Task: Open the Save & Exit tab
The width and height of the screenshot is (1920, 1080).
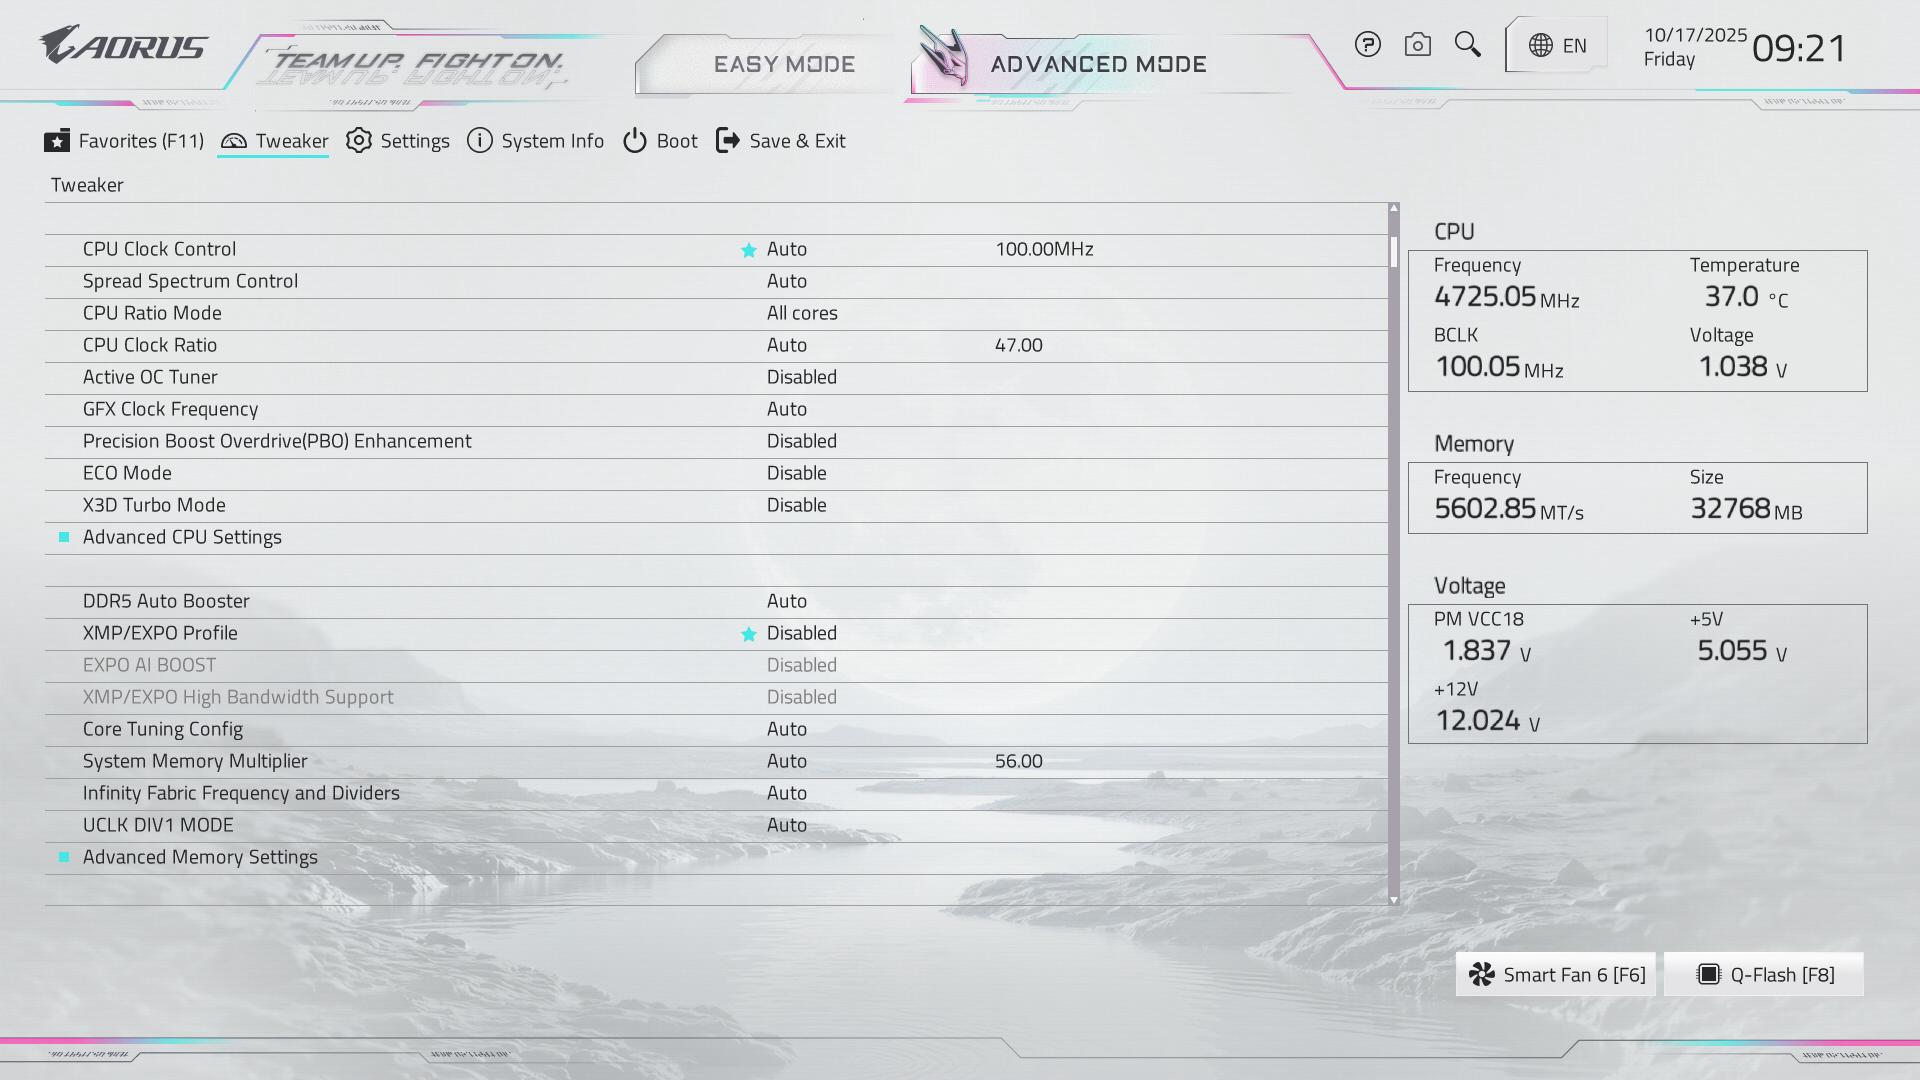Action: click(x=781, y=141)
